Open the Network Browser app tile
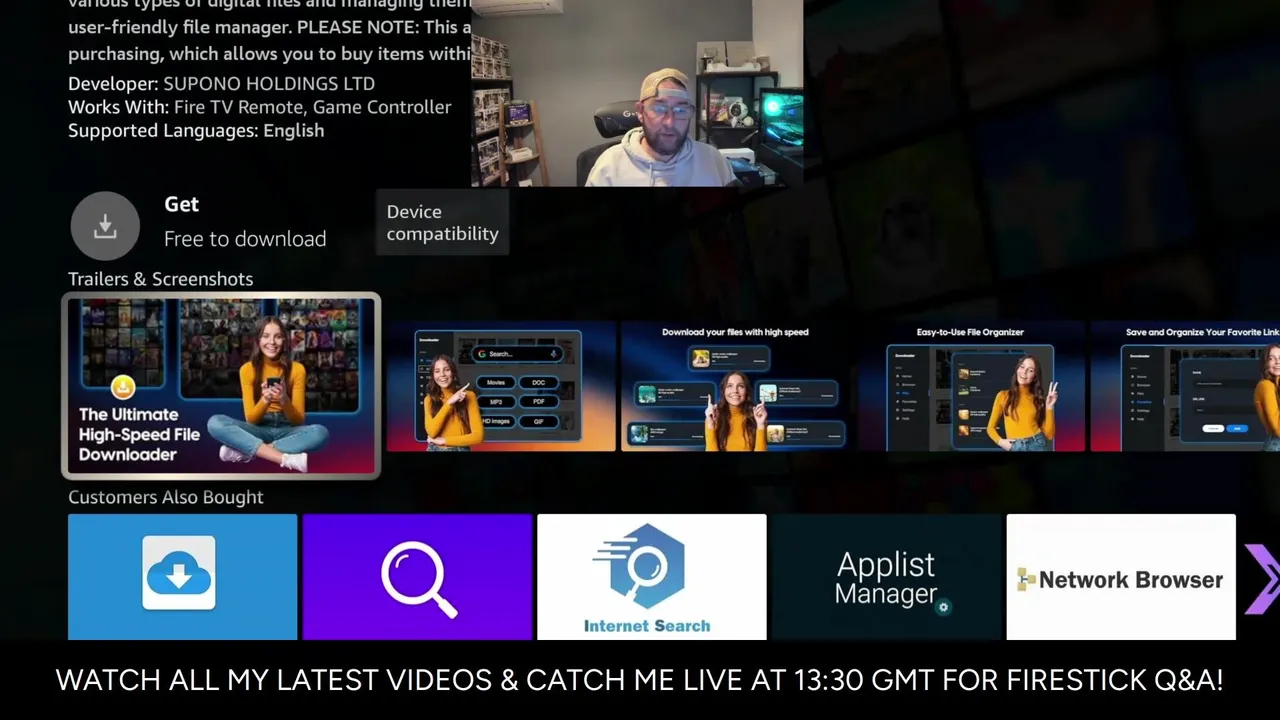This screenshot has width=1280, height=720. (x=1121, y=577)
